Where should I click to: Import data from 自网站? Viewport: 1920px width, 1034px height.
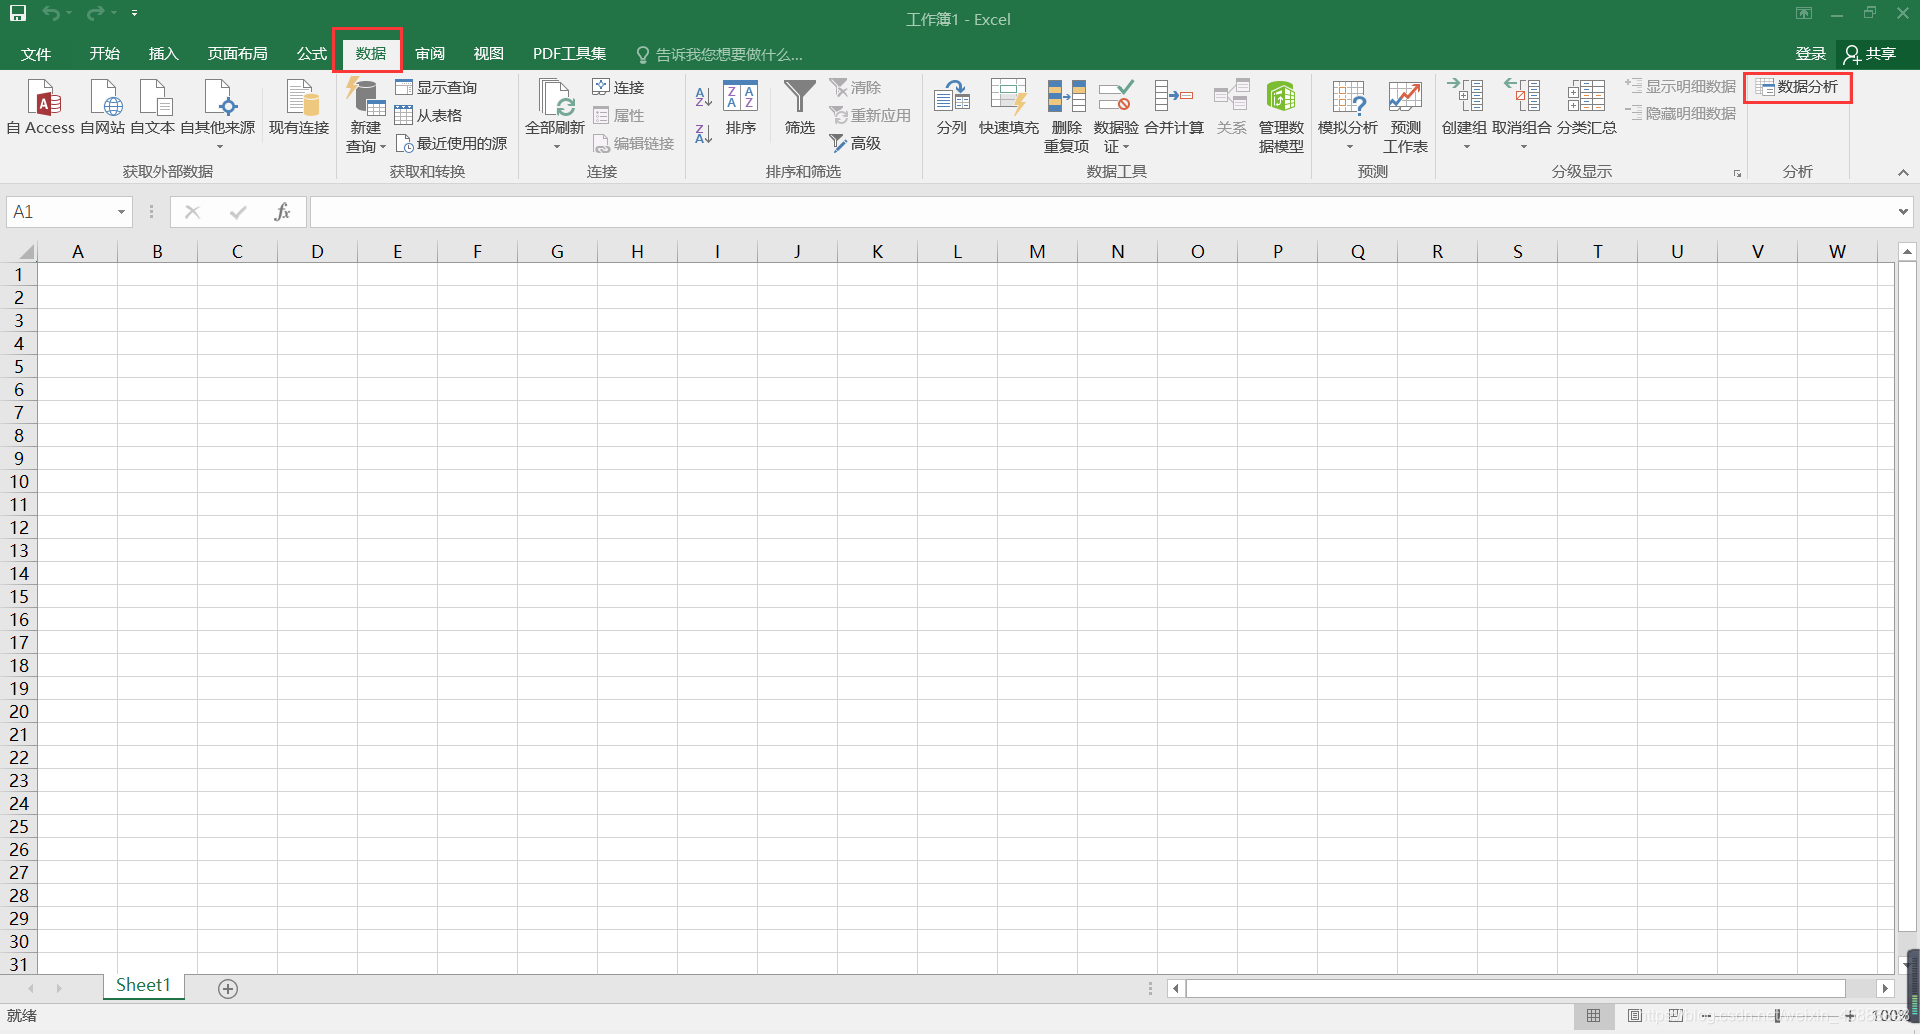click(103, 107)
